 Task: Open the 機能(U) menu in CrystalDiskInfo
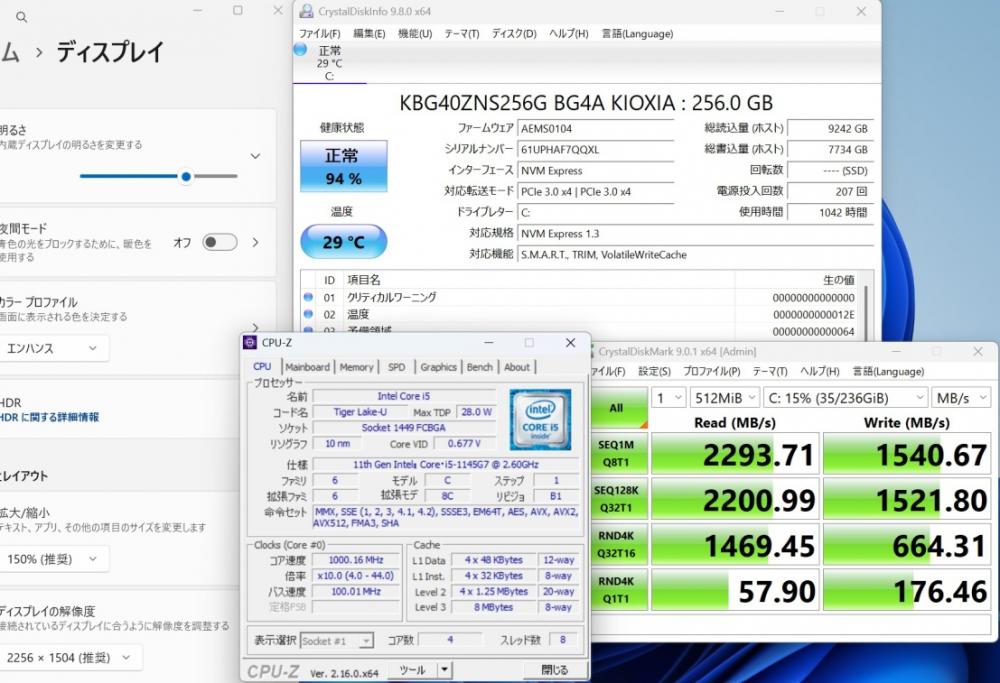[x=415, y=33]
